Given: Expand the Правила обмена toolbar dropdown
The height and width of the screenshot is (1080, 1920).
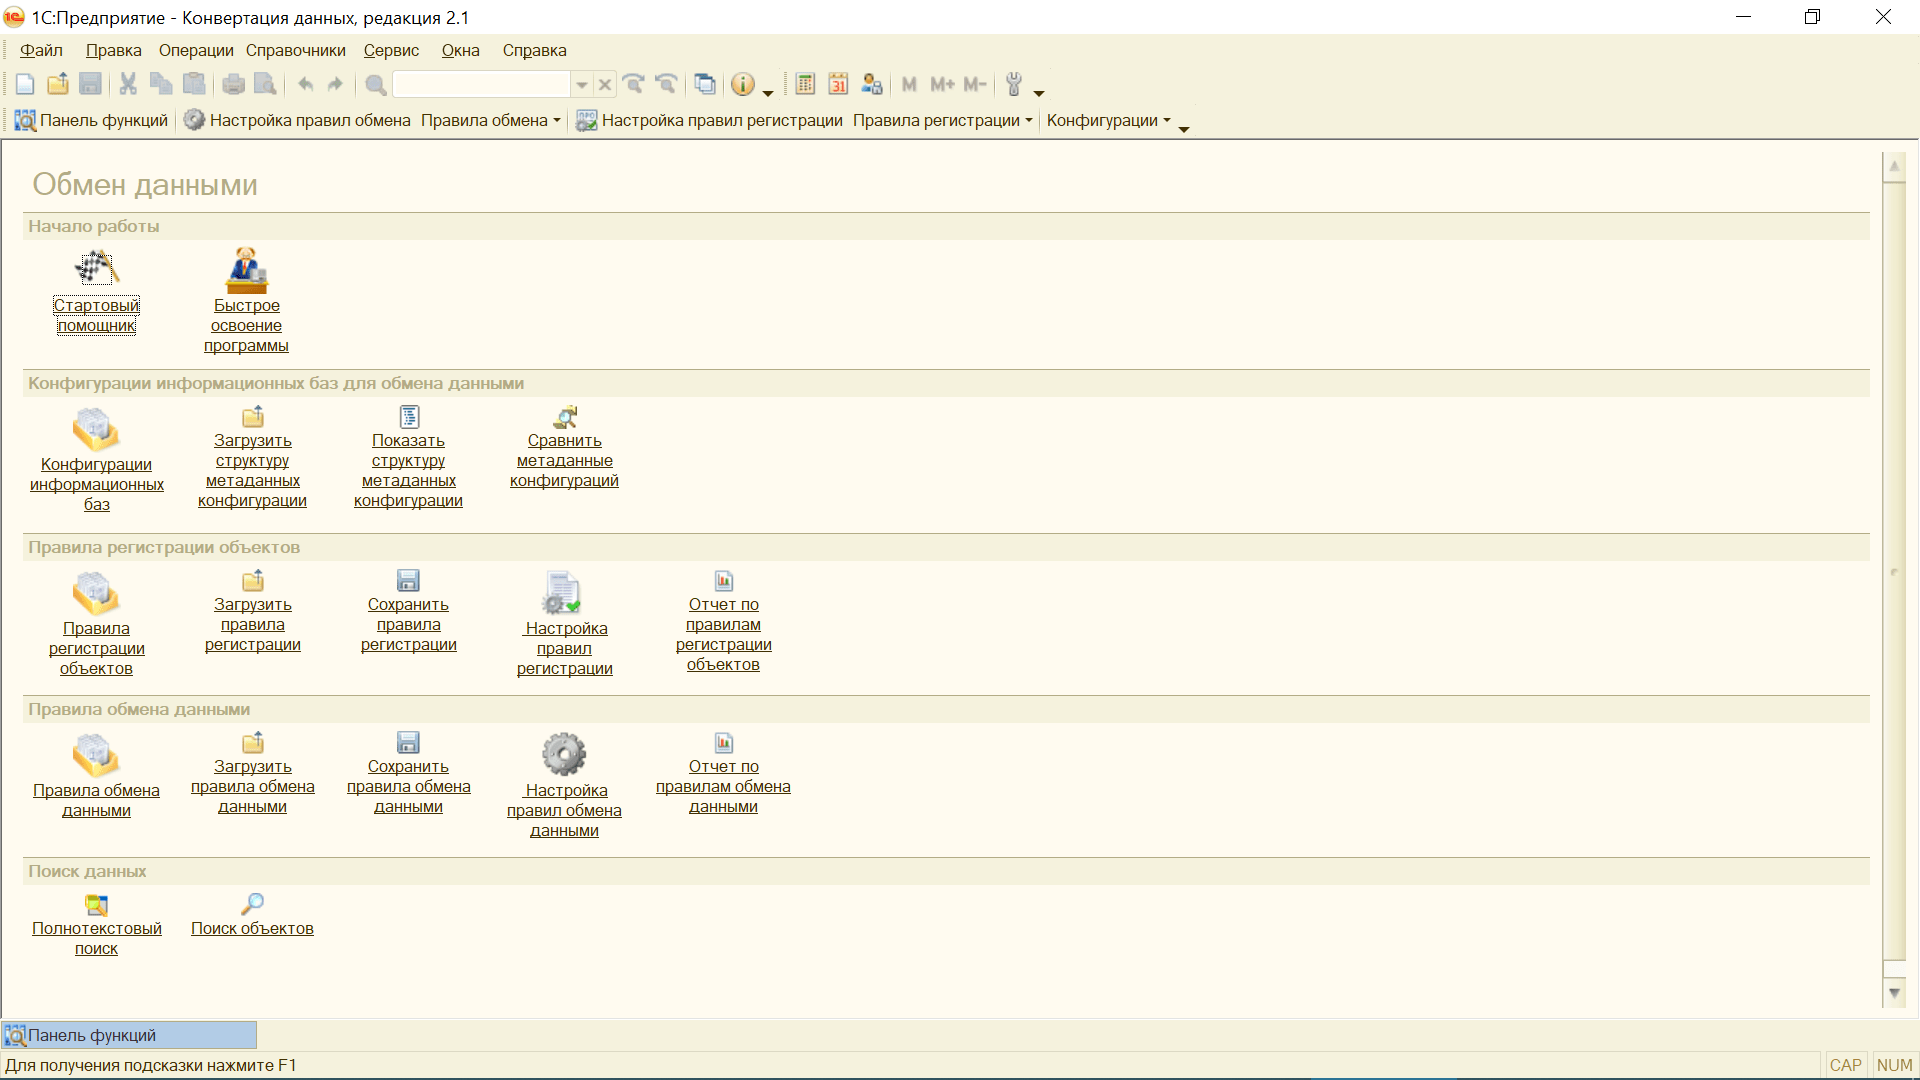Looking at the screenshot, I should click(x=491, y=120).
